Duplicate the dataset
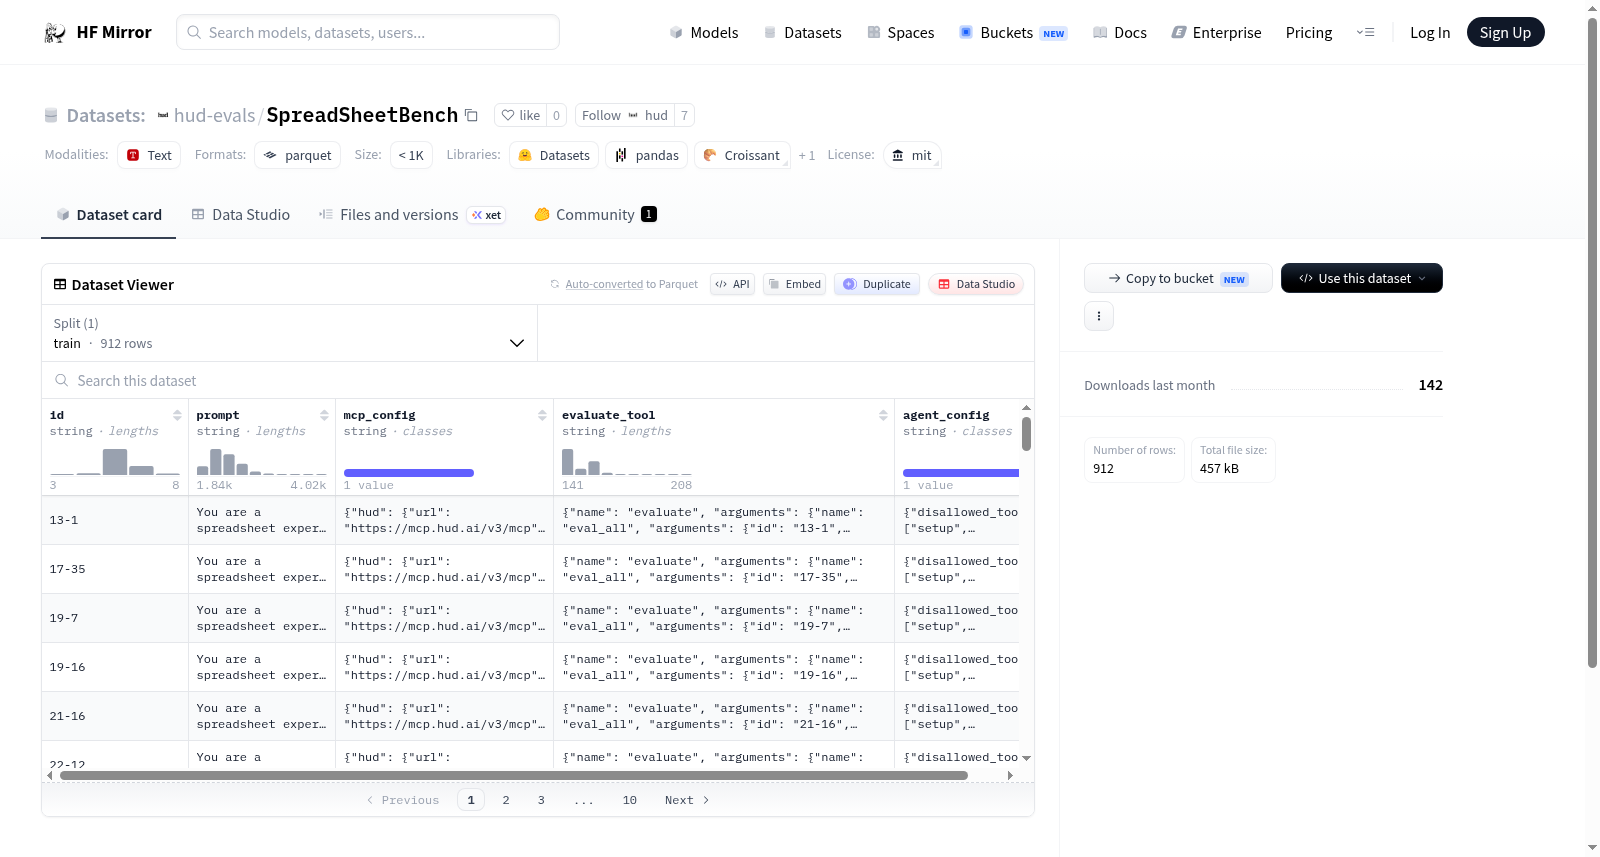 point(877,284)
